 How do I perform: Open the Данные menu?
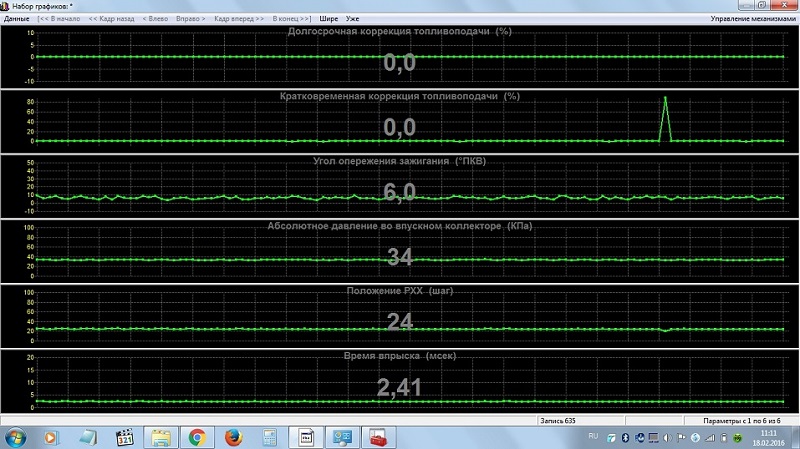[16, 19]
